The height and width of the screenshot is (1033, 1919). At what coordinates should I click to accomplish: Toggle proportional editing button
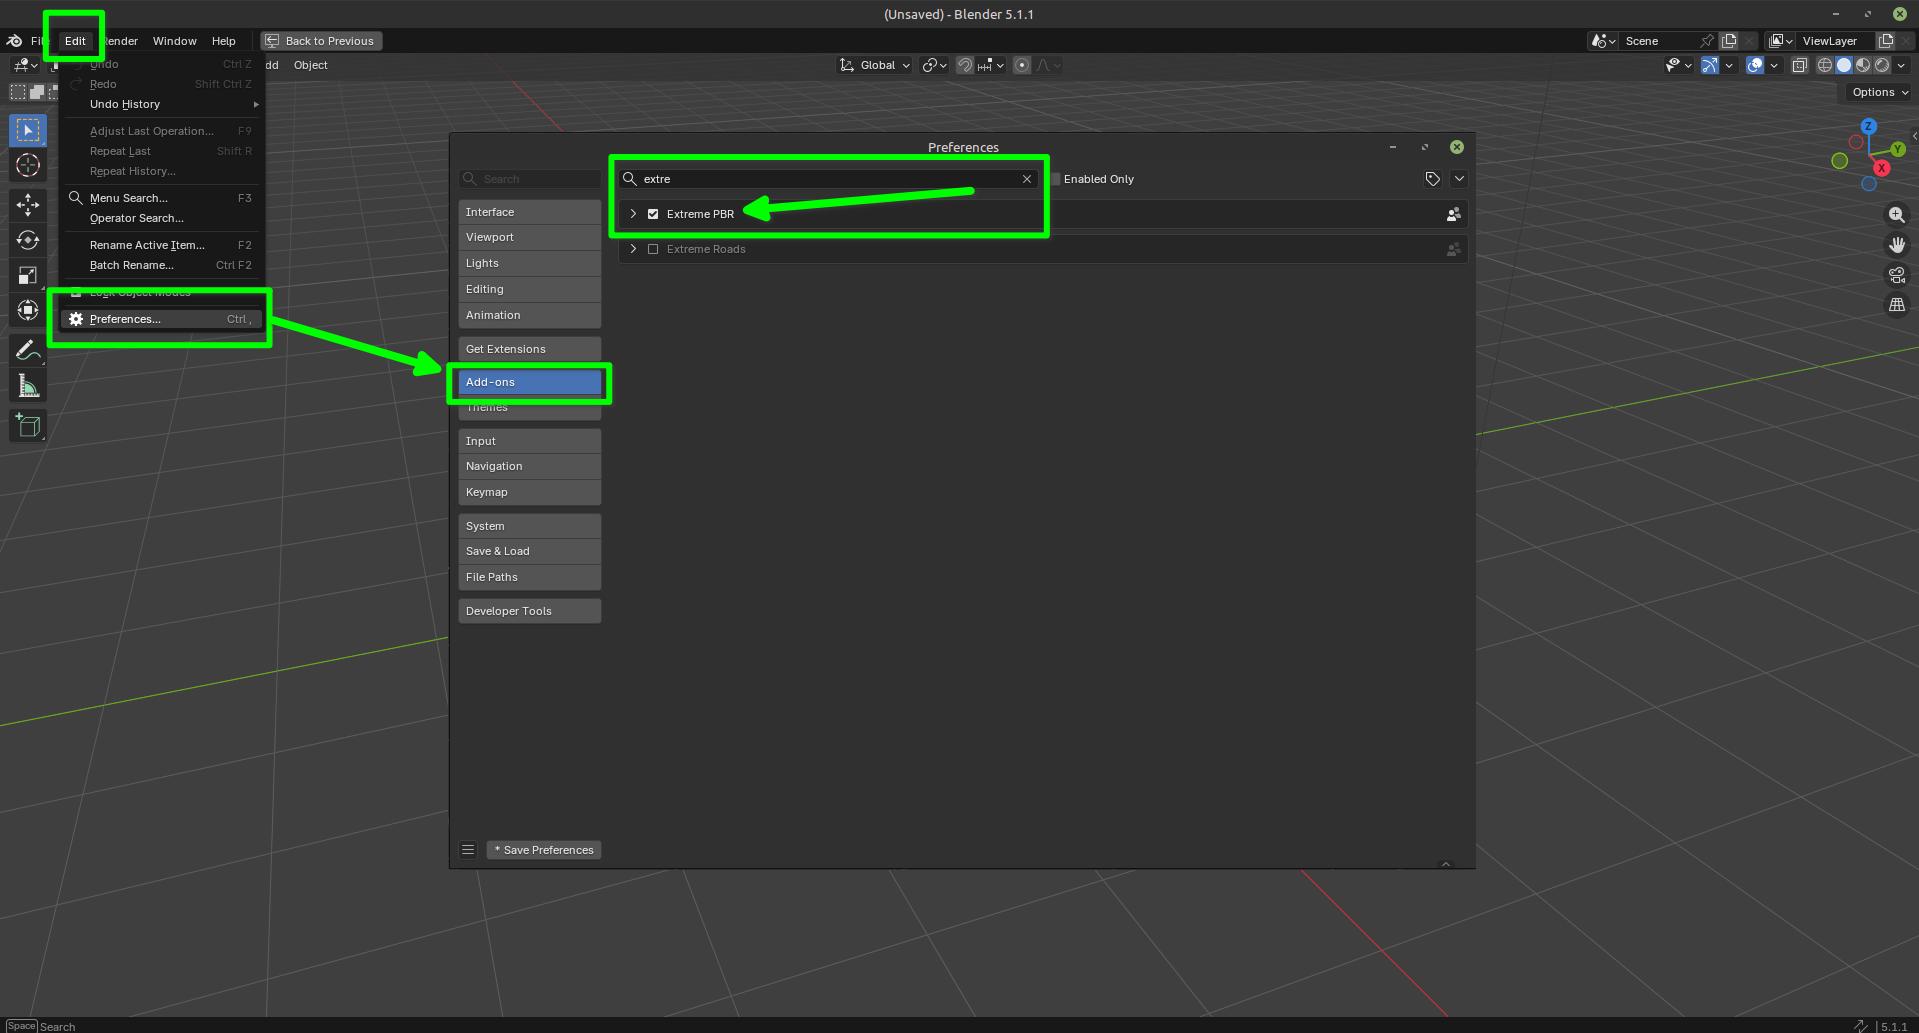1021,65
